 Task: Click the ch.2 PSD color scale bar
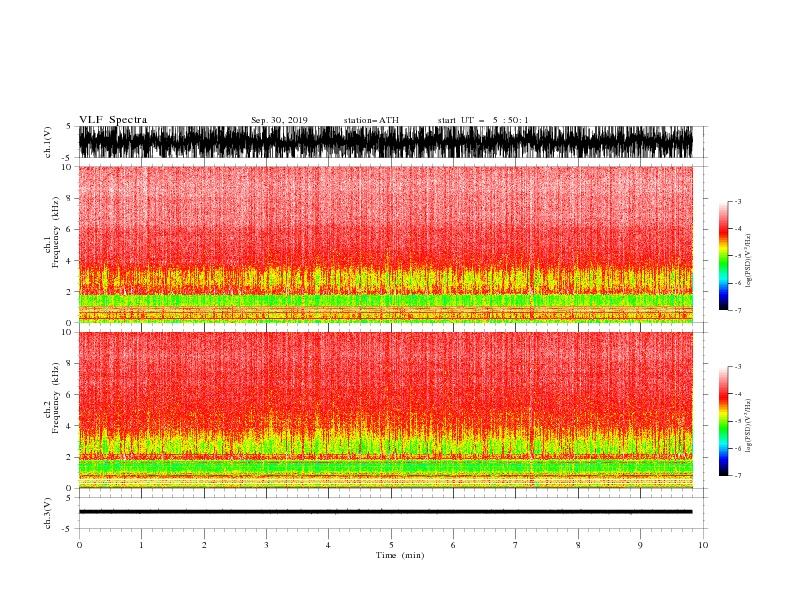723,421
